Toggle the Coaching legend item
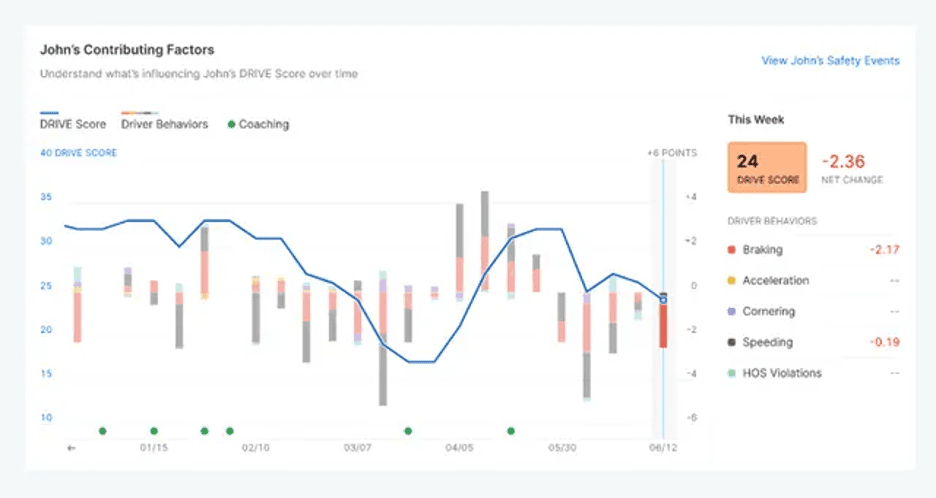 click(258, 125)
